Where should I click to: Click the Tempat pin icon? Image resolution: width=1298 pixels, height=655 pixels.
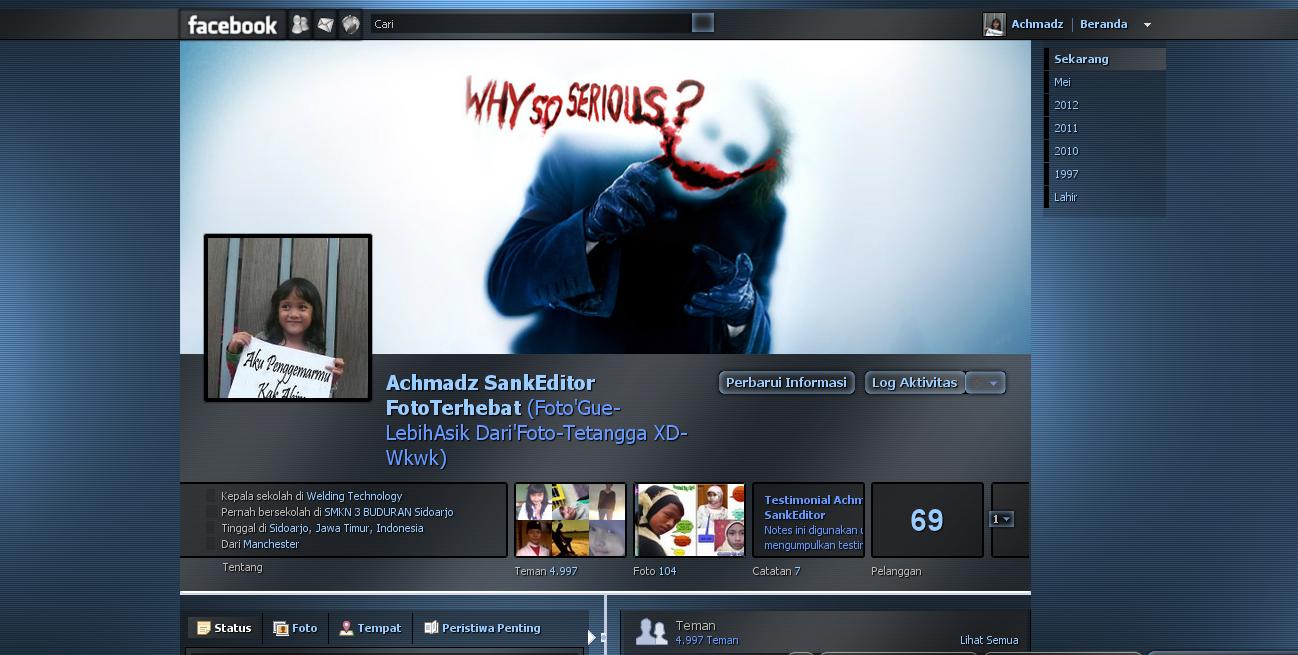[x=346, y=628]
